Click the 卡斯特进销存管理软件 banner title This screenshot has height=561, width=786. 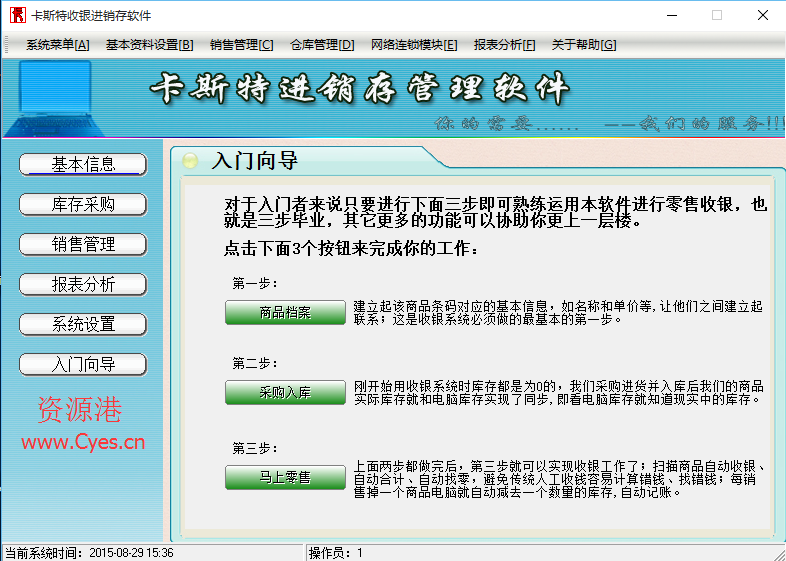pyautogui.click(x=359, y=88)
